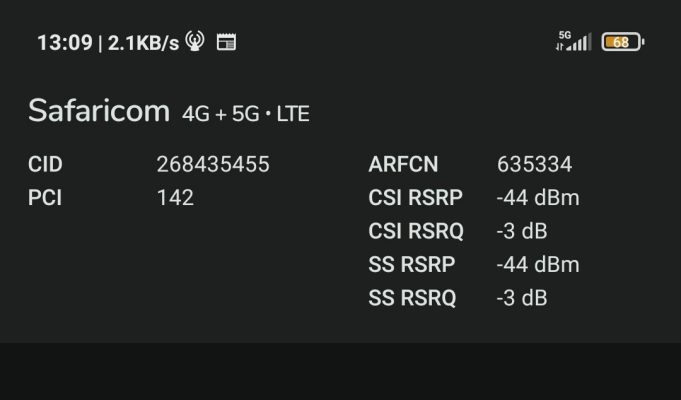Select the CSI RSRP value -44 dBm

[538, 198]
